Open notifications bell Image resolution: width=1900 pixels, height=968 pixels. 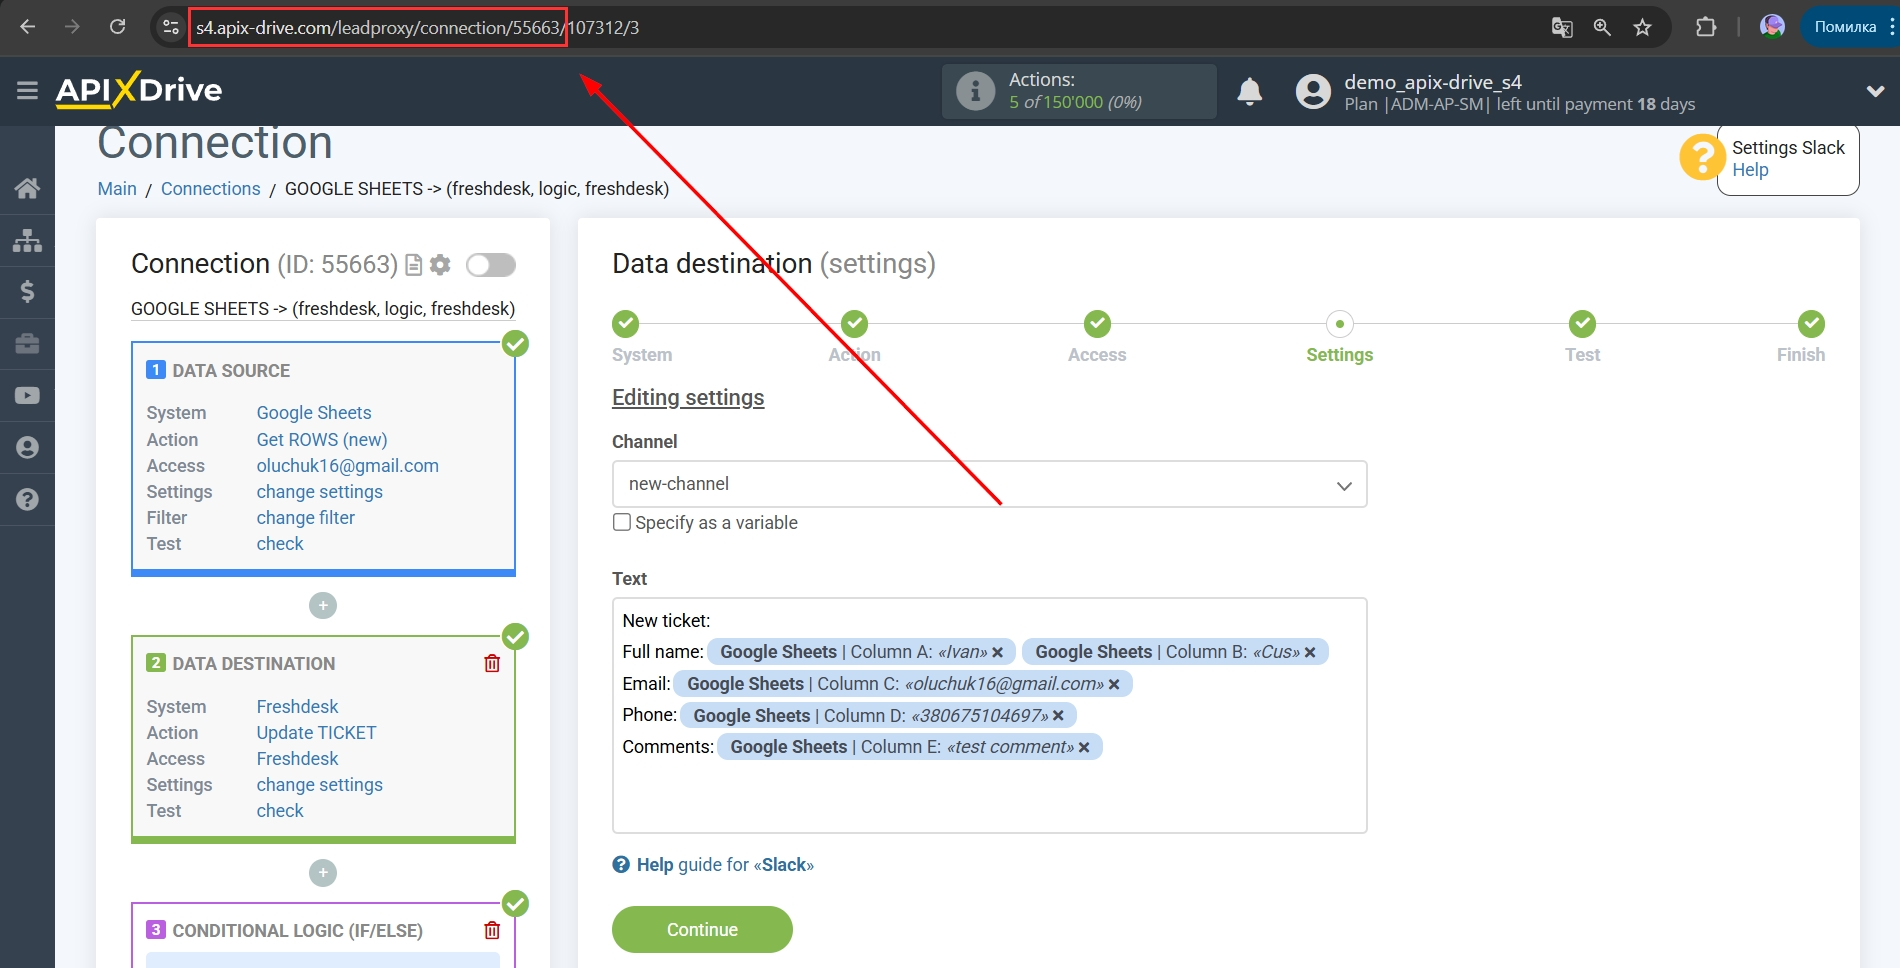(1250, 92)
